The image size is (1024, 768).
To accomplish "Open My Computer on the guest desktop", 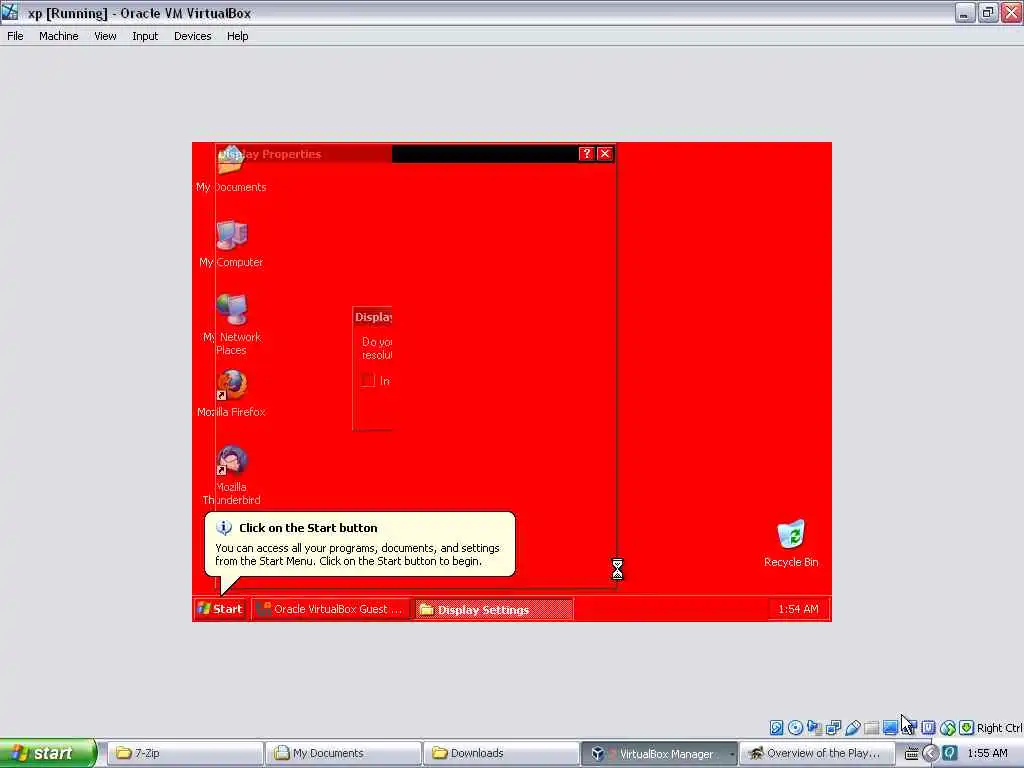I will (231, 243).
